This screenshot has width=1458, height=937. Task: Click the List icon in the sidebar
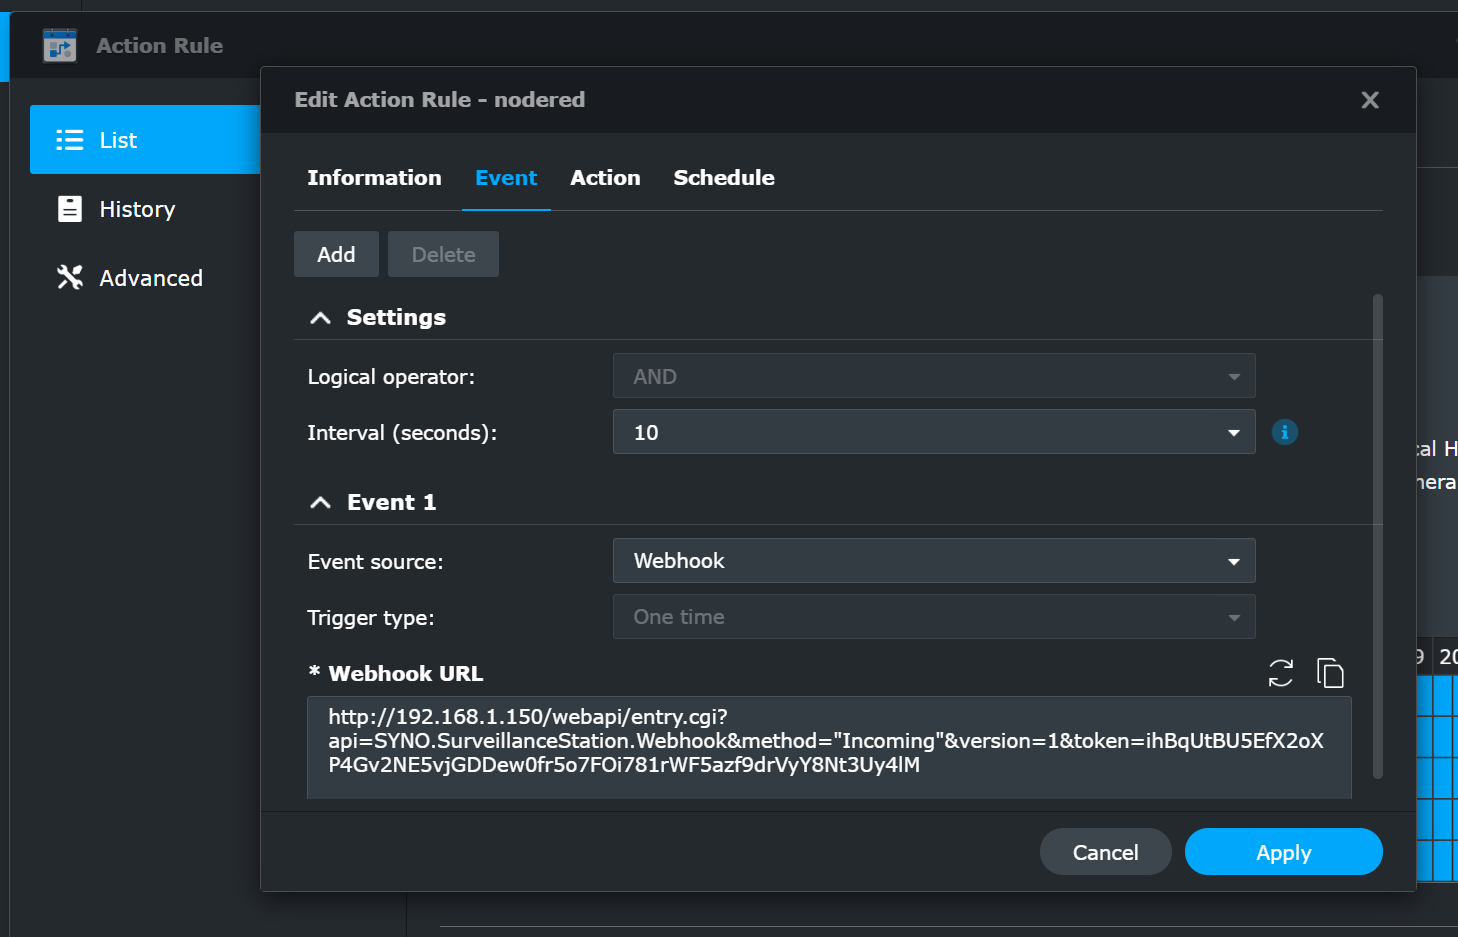69,140
